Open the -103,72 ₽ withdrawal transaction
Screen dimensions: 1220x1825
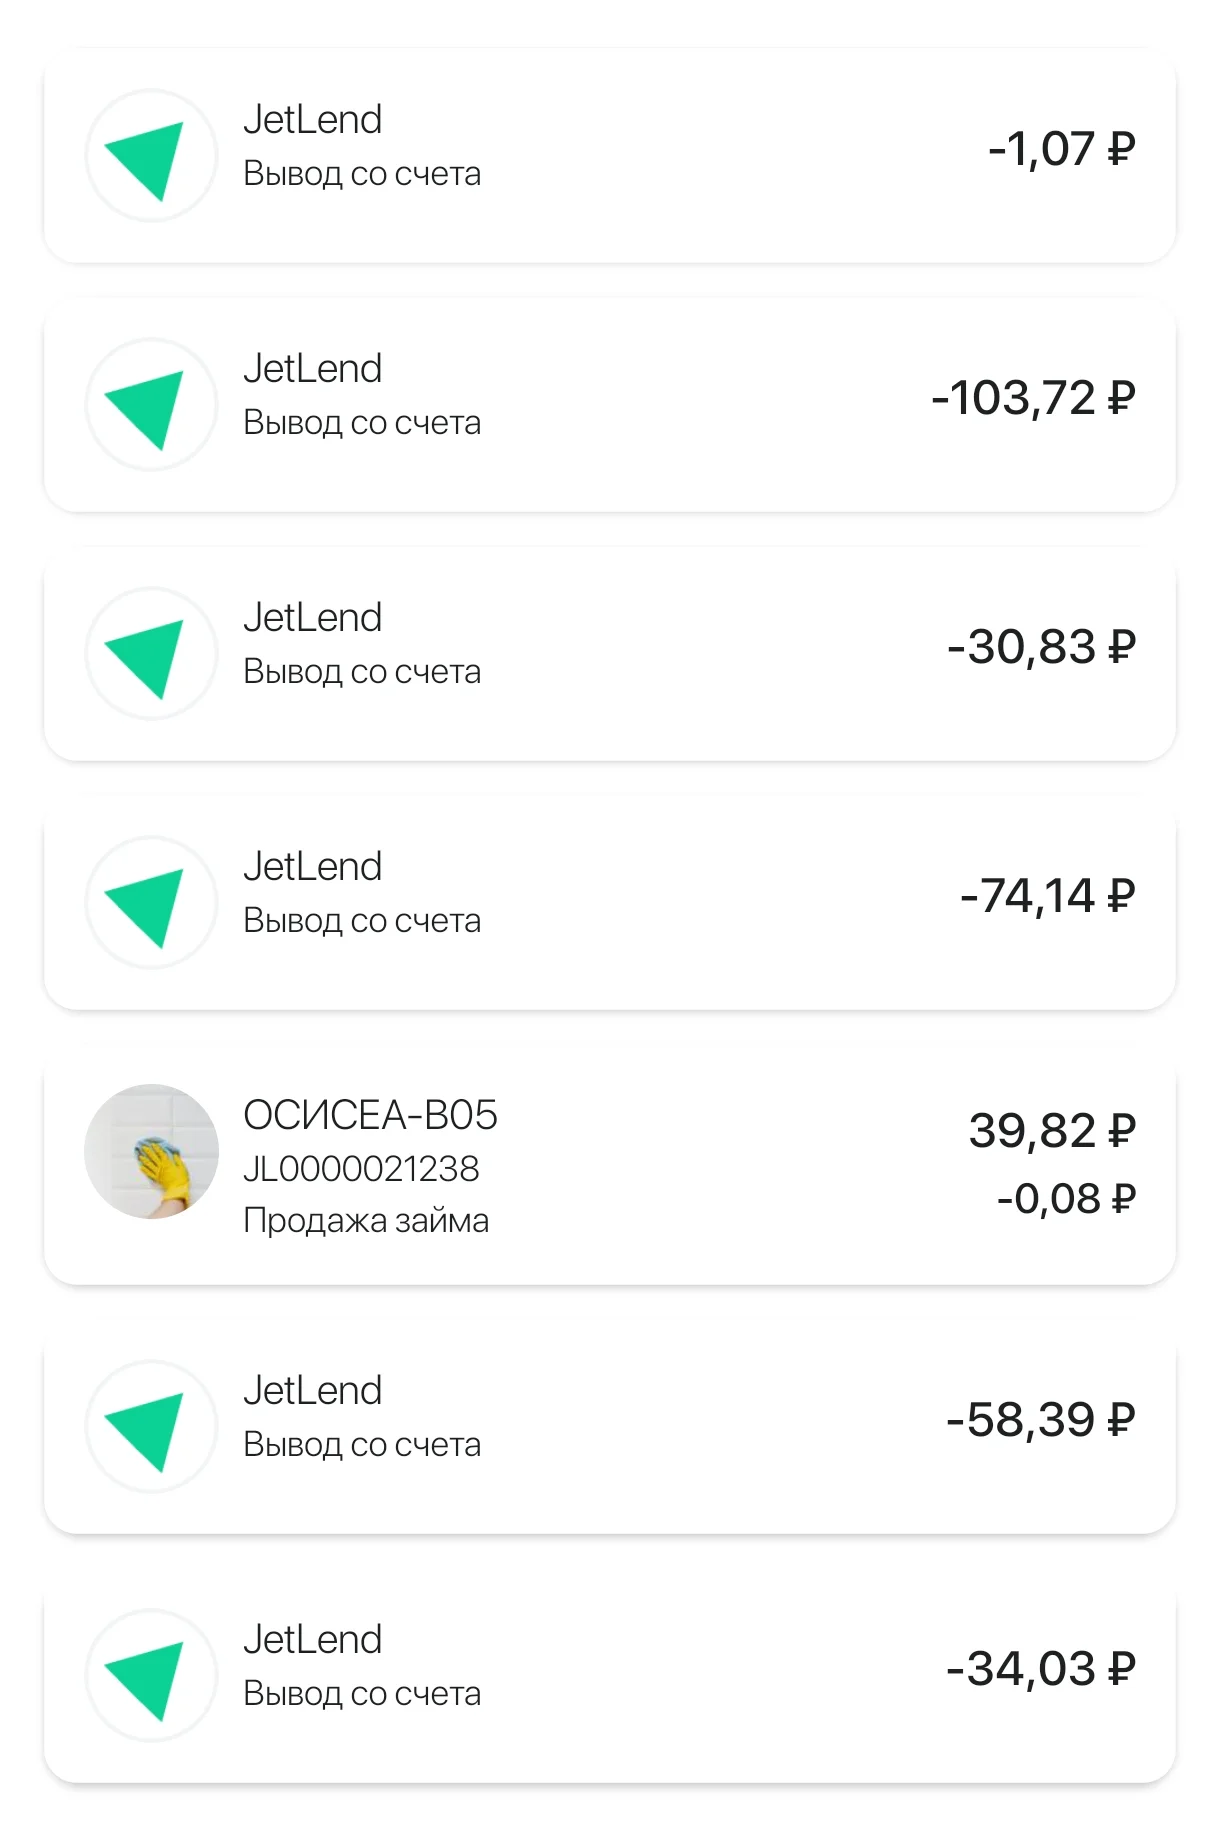(x=610, y=405)
